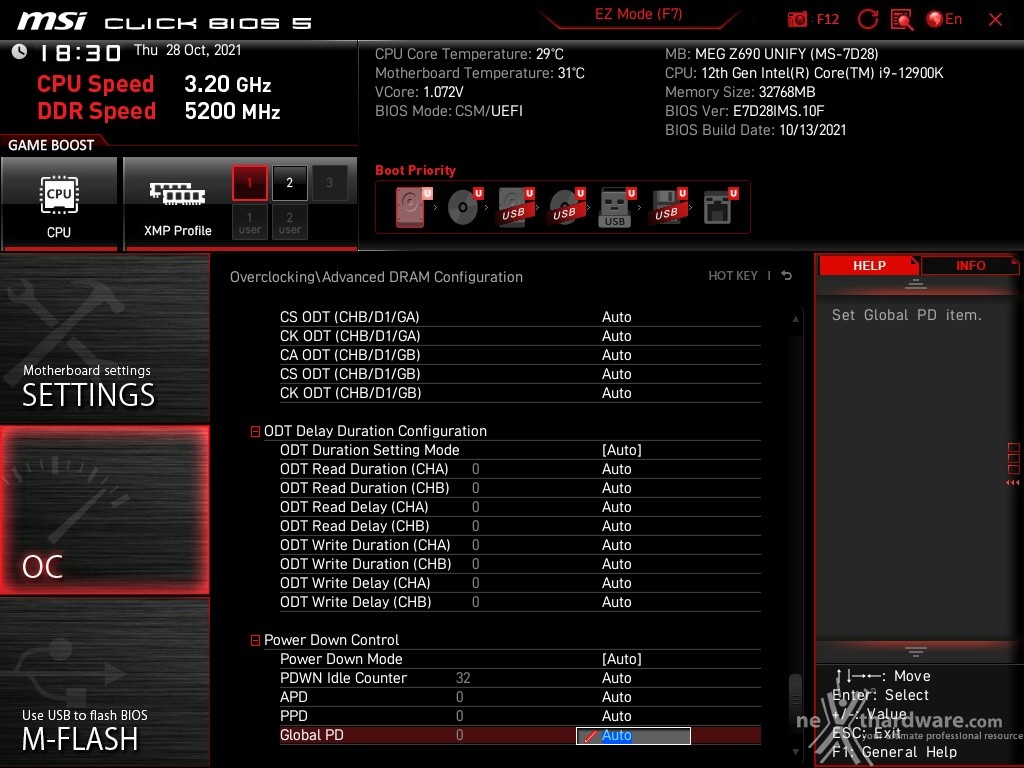Select the hard disk boot device icon
Image resolution: width=1024 pixels, height=768 pixels.
tap(413, 206)
